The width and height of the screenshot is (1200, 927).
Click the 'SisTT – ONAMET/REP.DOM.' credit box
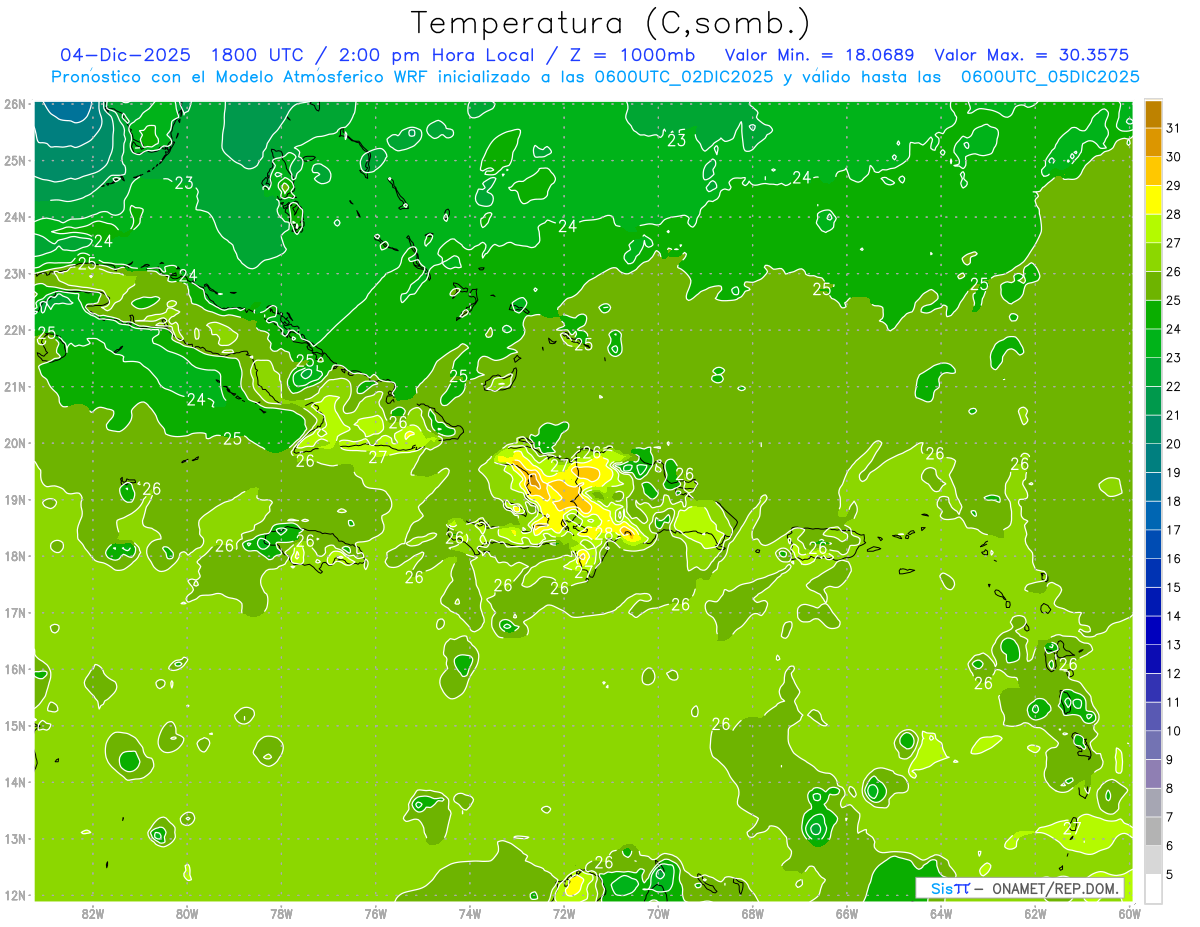pyautogui.click(x=1020, y=888)
